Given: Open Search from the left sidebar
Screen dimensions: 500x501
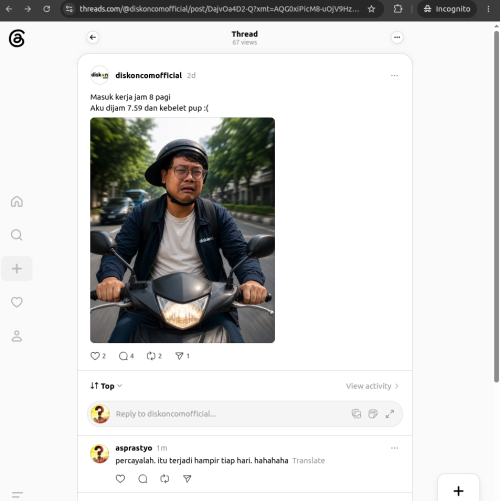Looking at the screenshot, I should click(17, 235).
